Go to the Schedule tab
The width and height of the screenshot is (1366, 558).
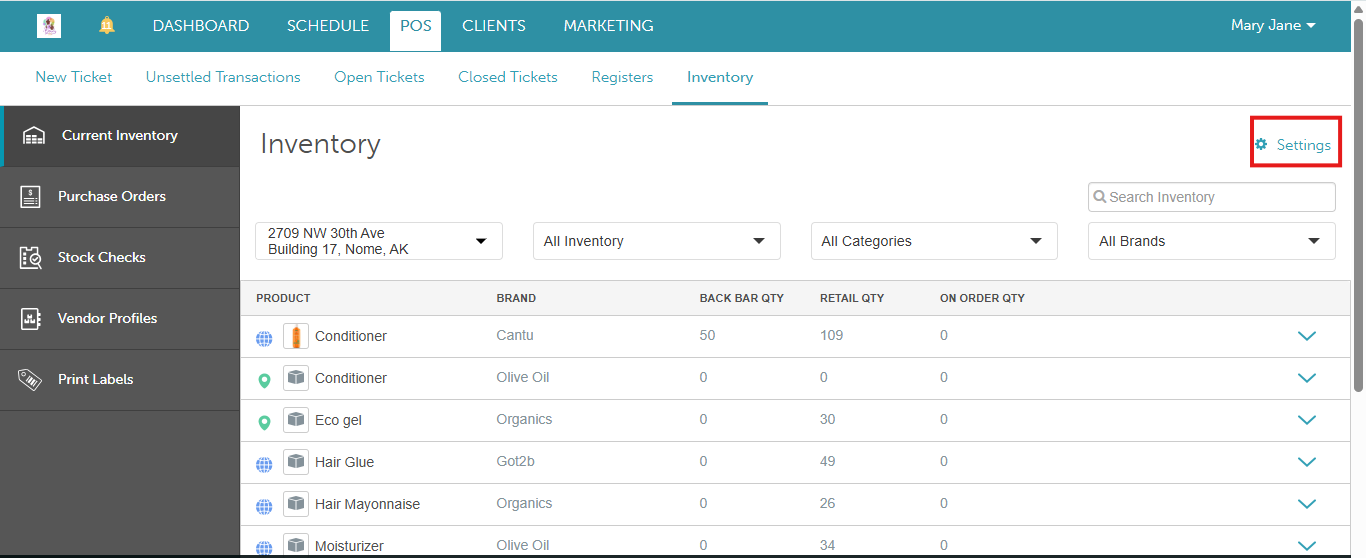click(x=328, y=26)
